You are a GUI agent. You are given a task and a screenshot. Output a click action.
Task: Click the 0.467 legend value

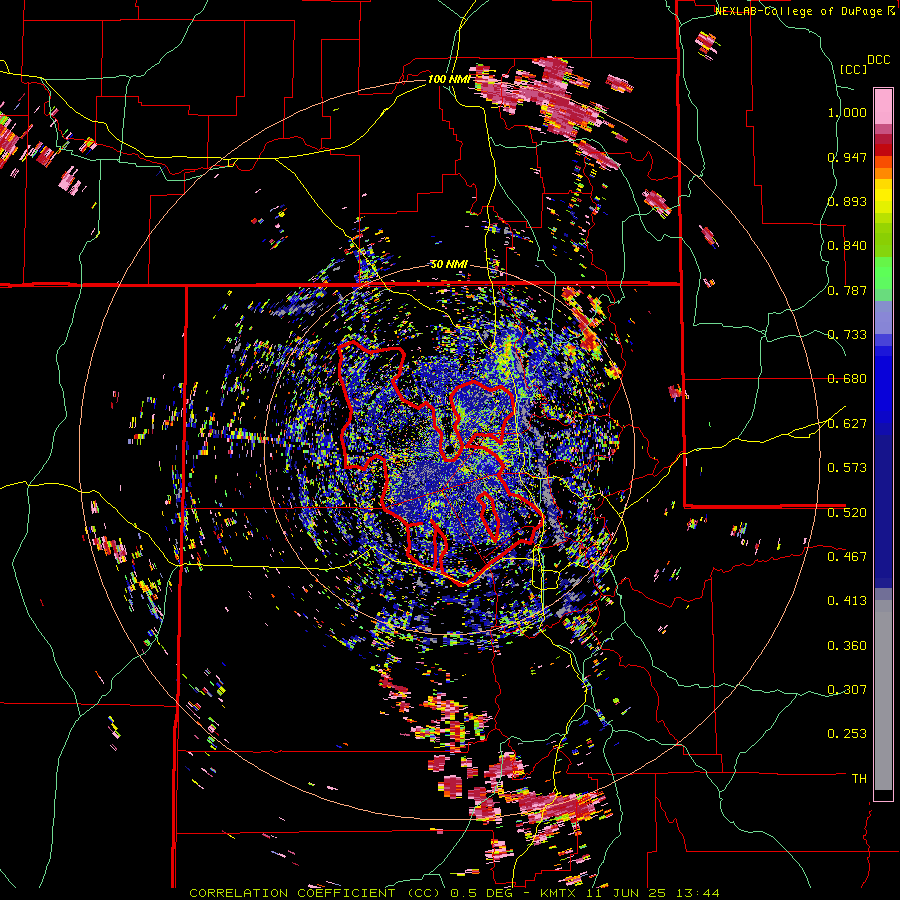847,556
